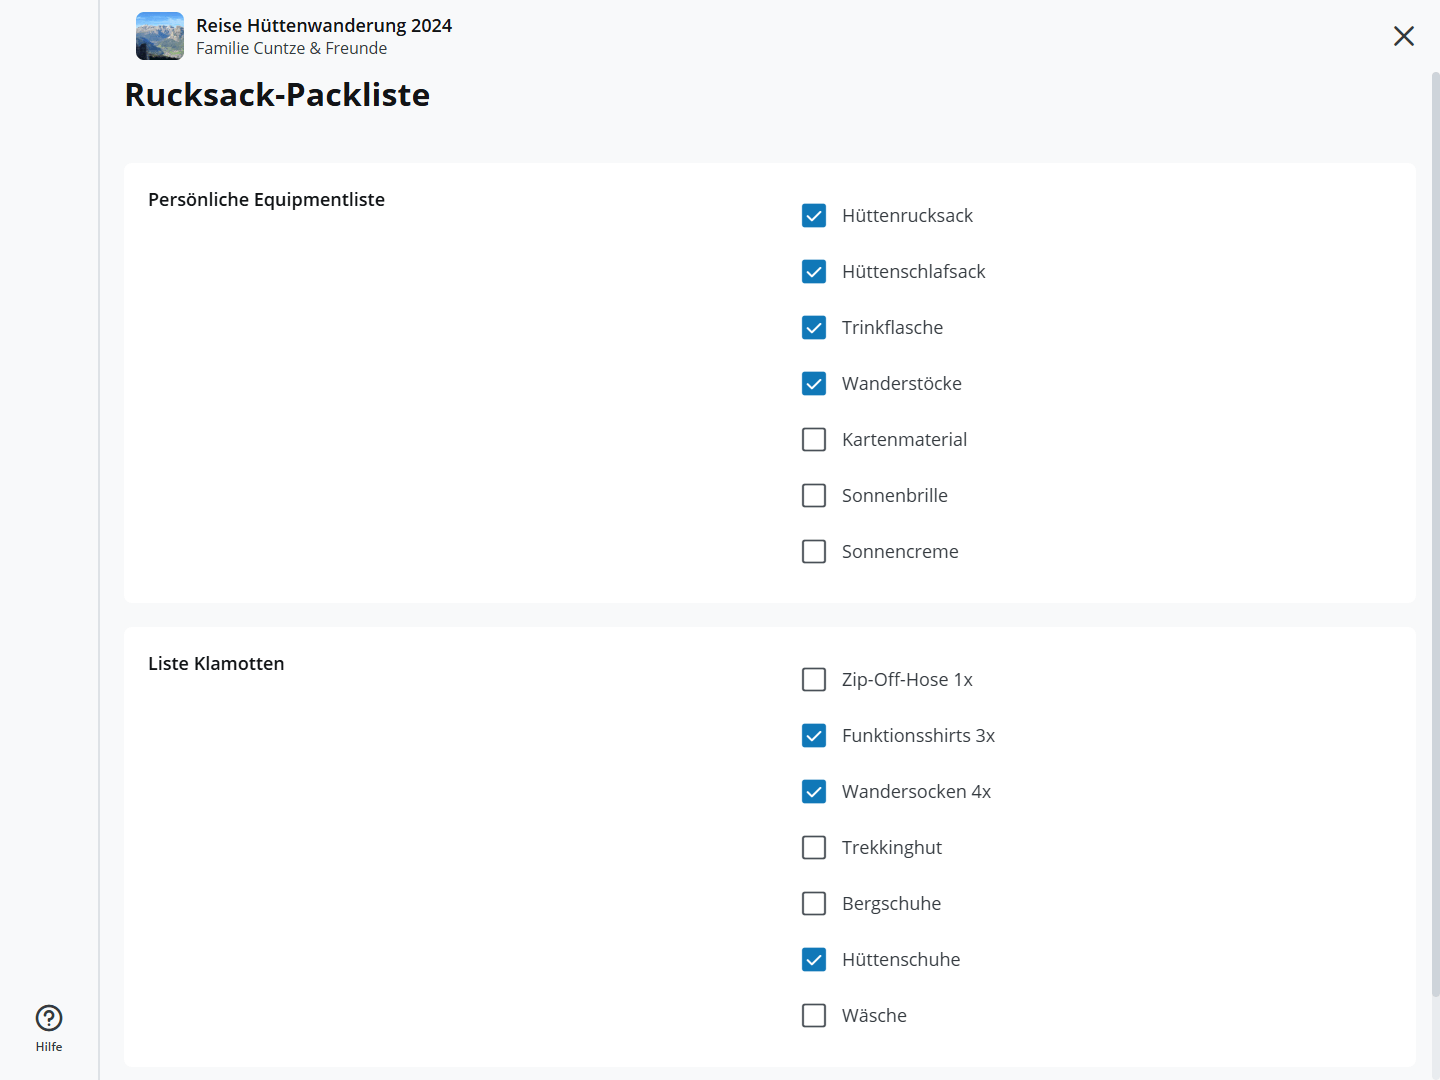Click the Familie Cuntze & Freunde subtitle
This screenshot has height=1080, width=1440.
point(291,48)
